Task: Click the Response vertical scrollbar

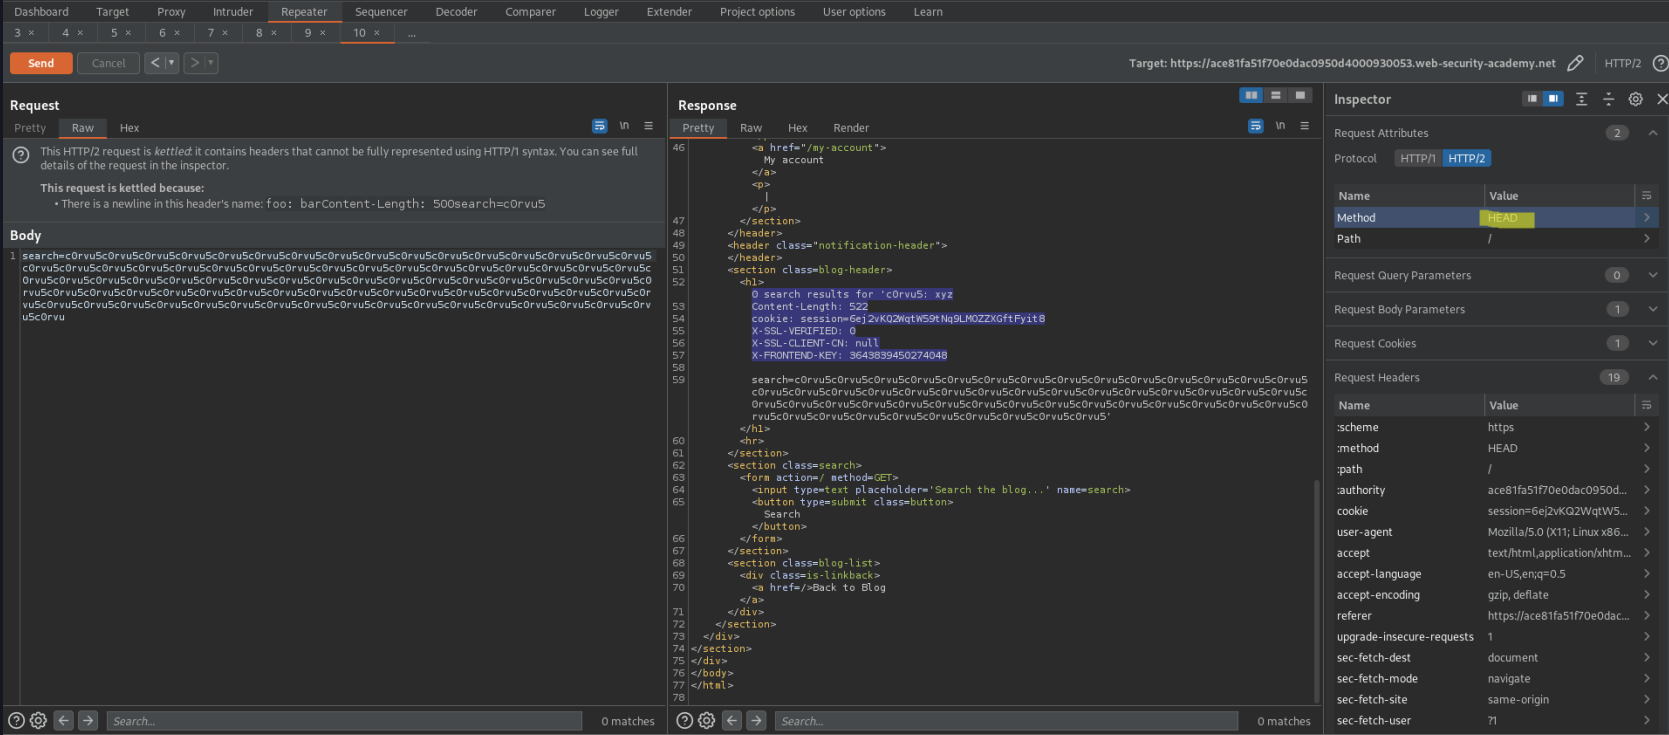Action: click(1316, 590)
